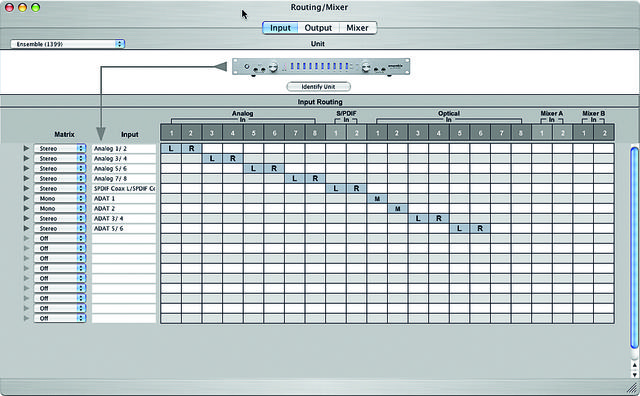
Task: Expand disclosure triangle of ADAT 2 row
Action: click(x=27, y=208)
